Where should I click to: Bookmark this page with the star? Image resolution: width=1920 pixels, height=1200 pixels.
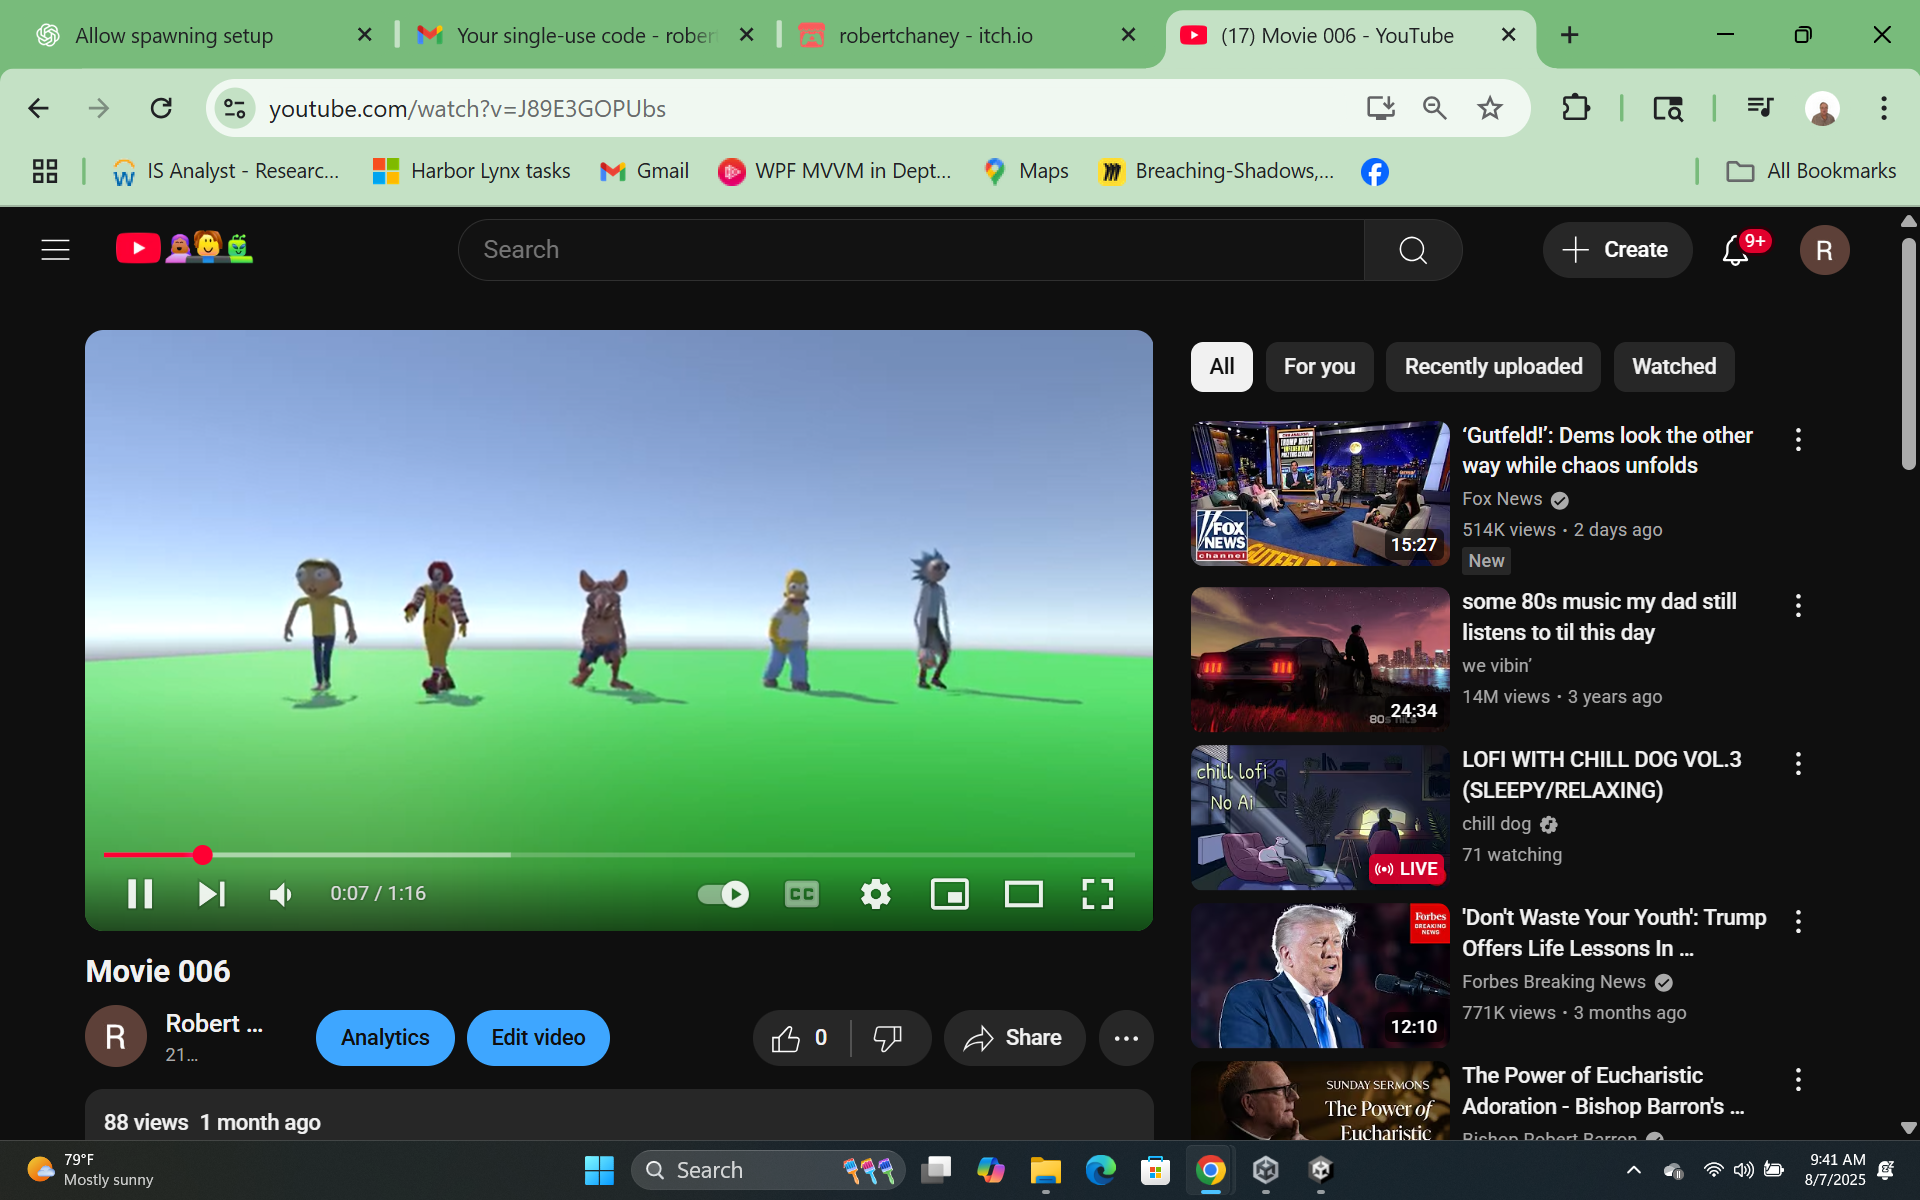[1490, 108]
